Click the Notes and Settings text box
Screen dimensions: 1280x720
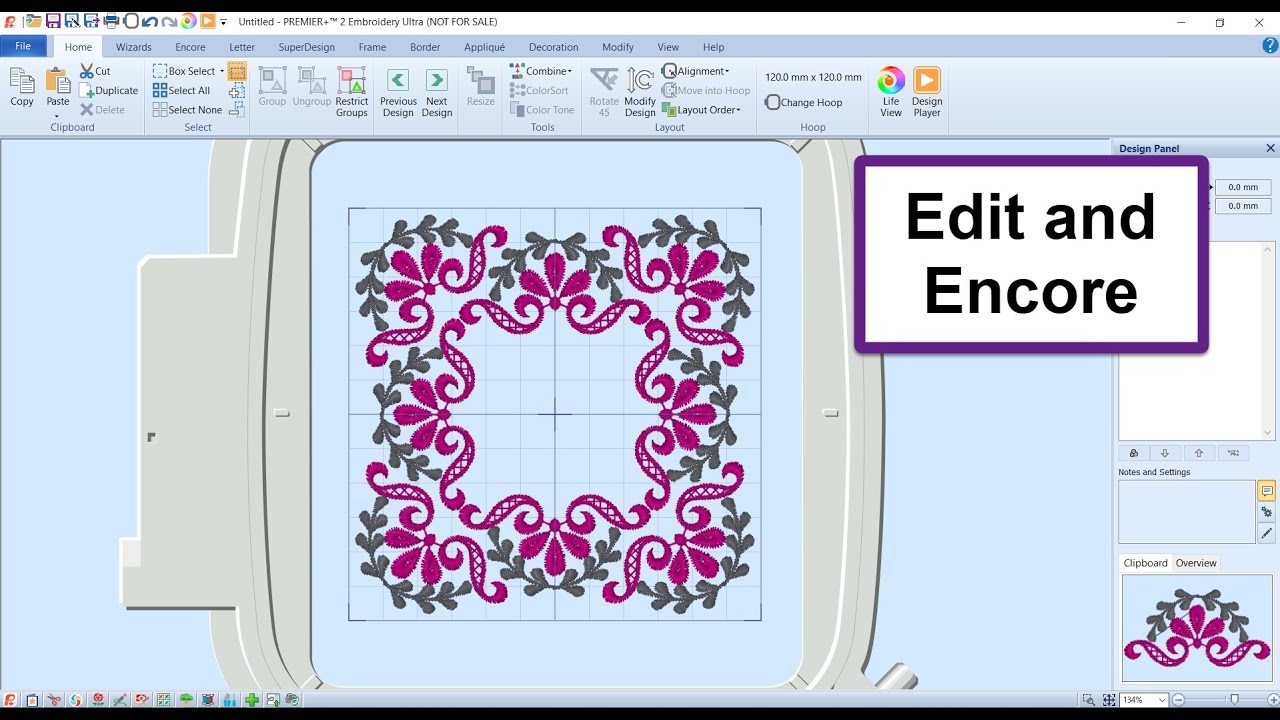point(1187,512)
